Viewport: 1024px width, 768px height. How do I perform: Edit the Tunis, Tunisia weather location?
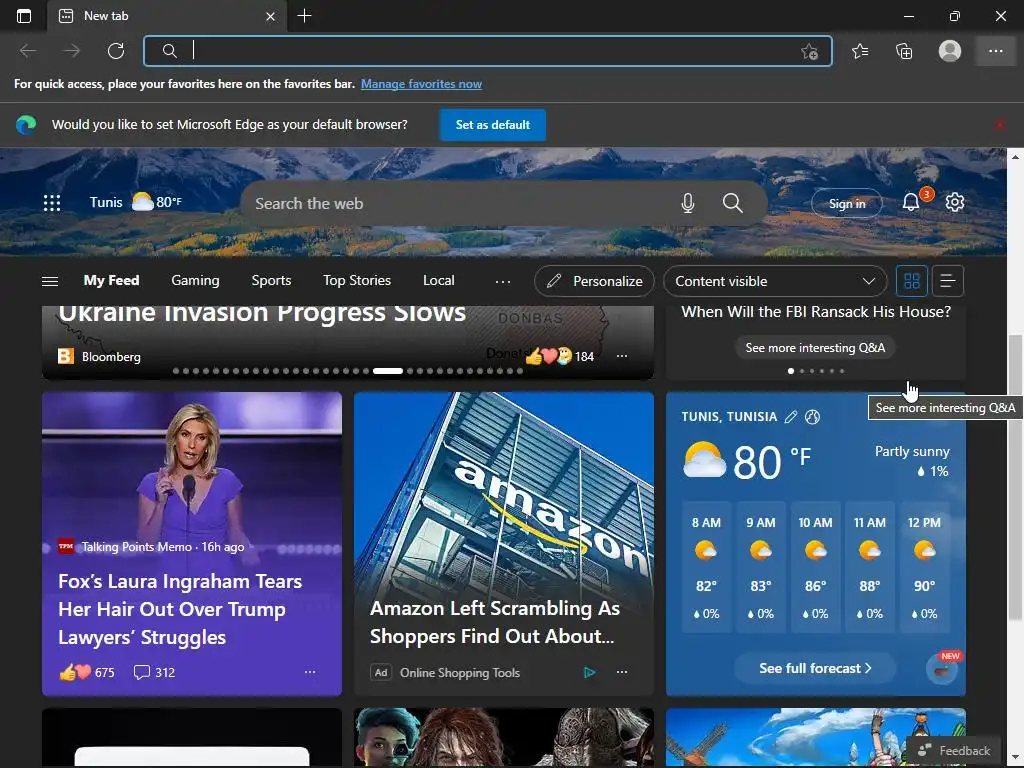(x=791, y=417)
